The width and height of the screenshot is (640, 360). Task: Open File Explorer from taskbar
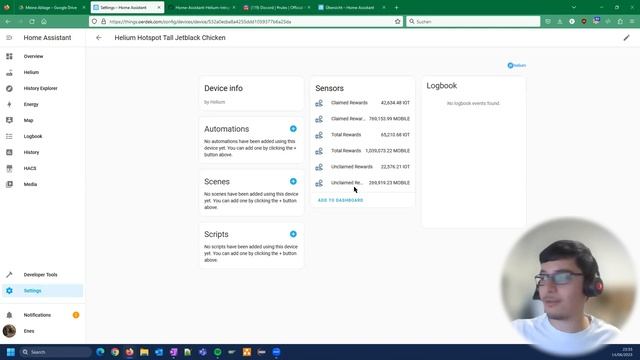pyautogui.click(x=144, y=352)
